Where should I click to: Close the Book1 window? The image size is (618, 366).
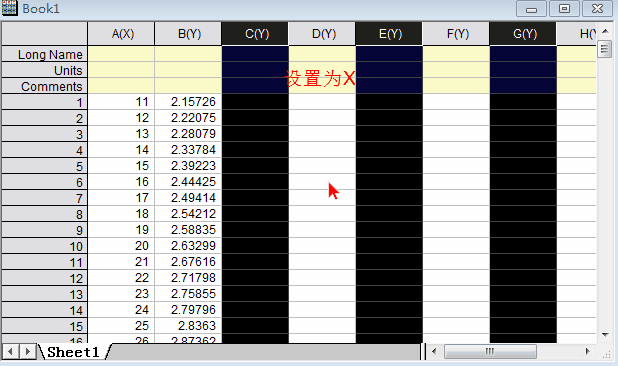click(597, 9)
